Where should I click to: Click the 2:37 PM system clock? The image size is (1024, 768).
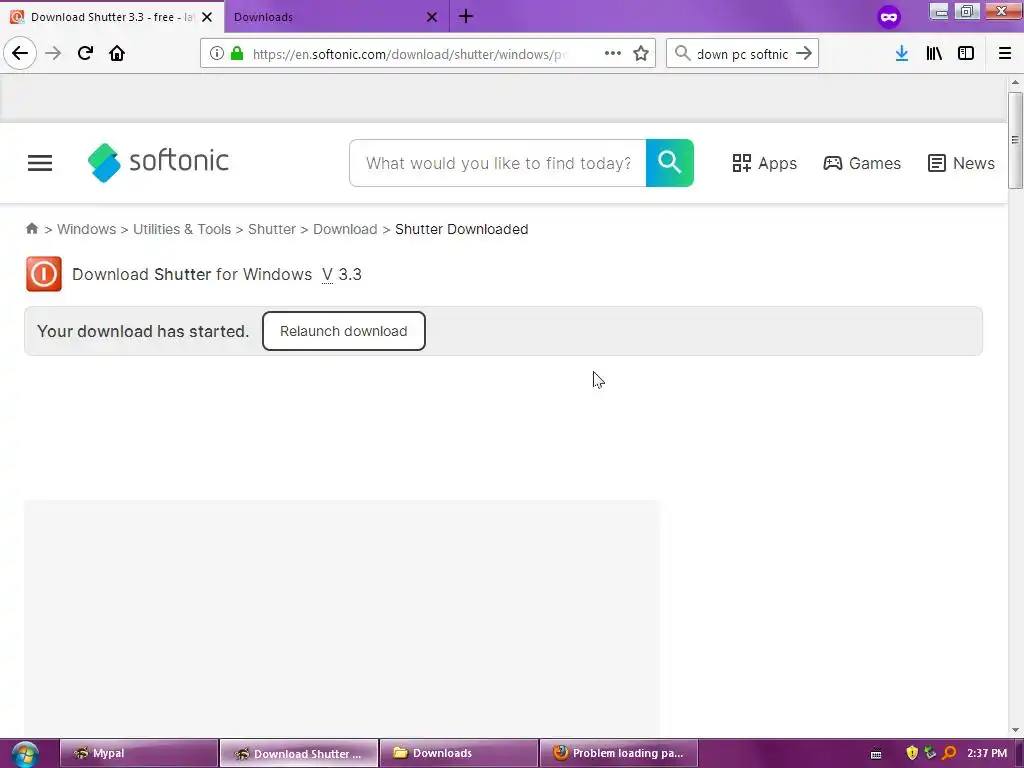[987, 753]
